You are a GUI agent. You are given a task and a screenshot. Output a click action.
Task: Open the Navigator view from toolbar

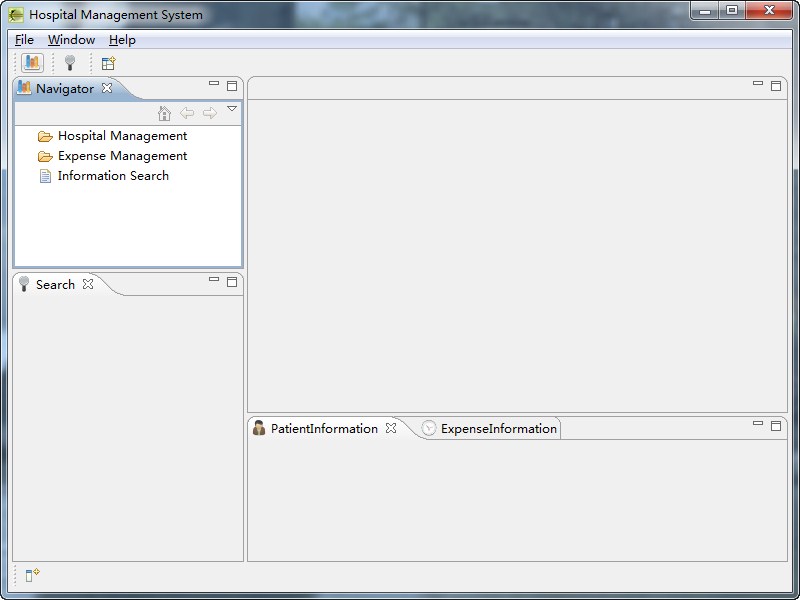32,63
